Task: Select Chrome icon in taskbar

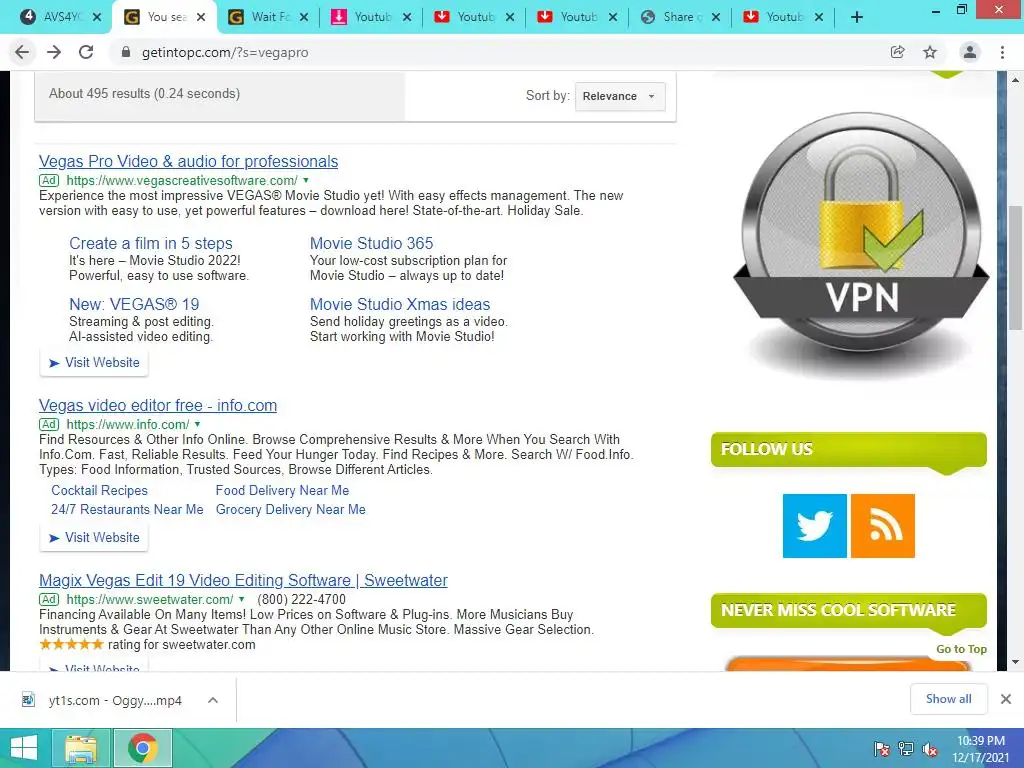Action: point(142,748)
